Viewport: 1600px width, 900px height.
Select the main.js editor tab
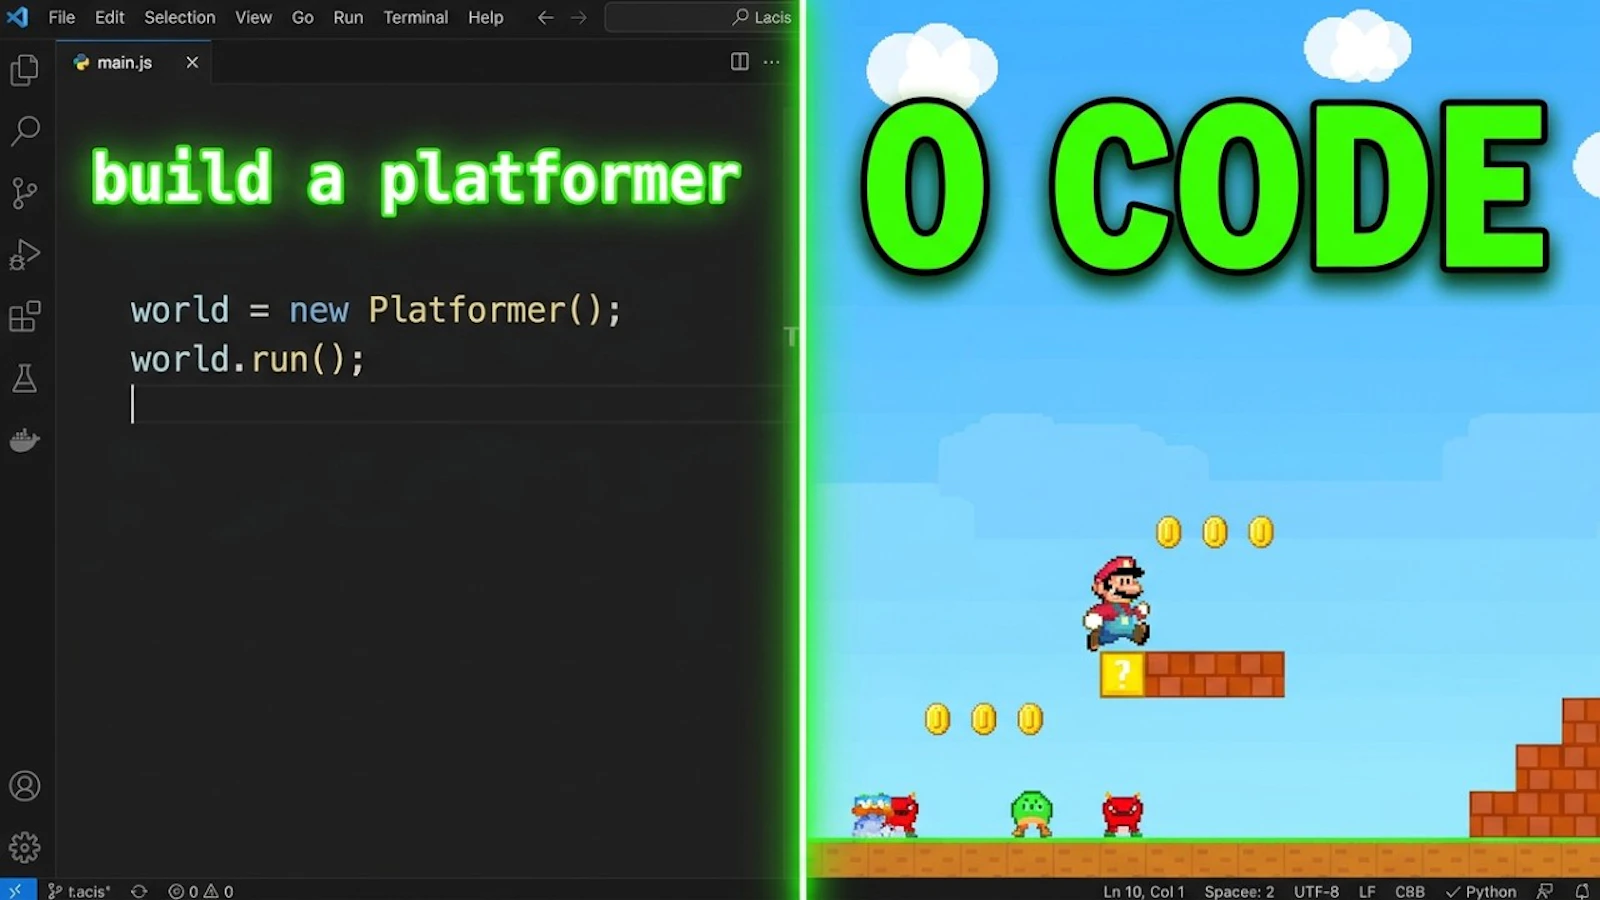click(134, 62)
